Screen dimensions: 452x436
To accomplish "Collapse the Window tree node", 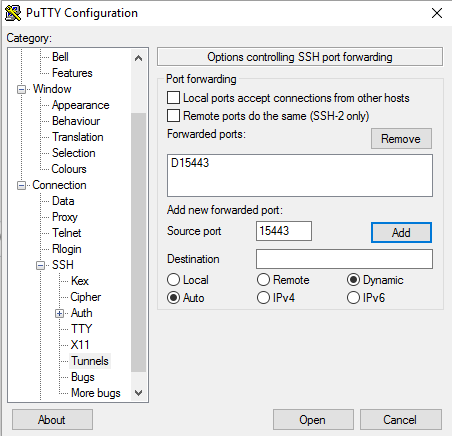I will 21,89.
